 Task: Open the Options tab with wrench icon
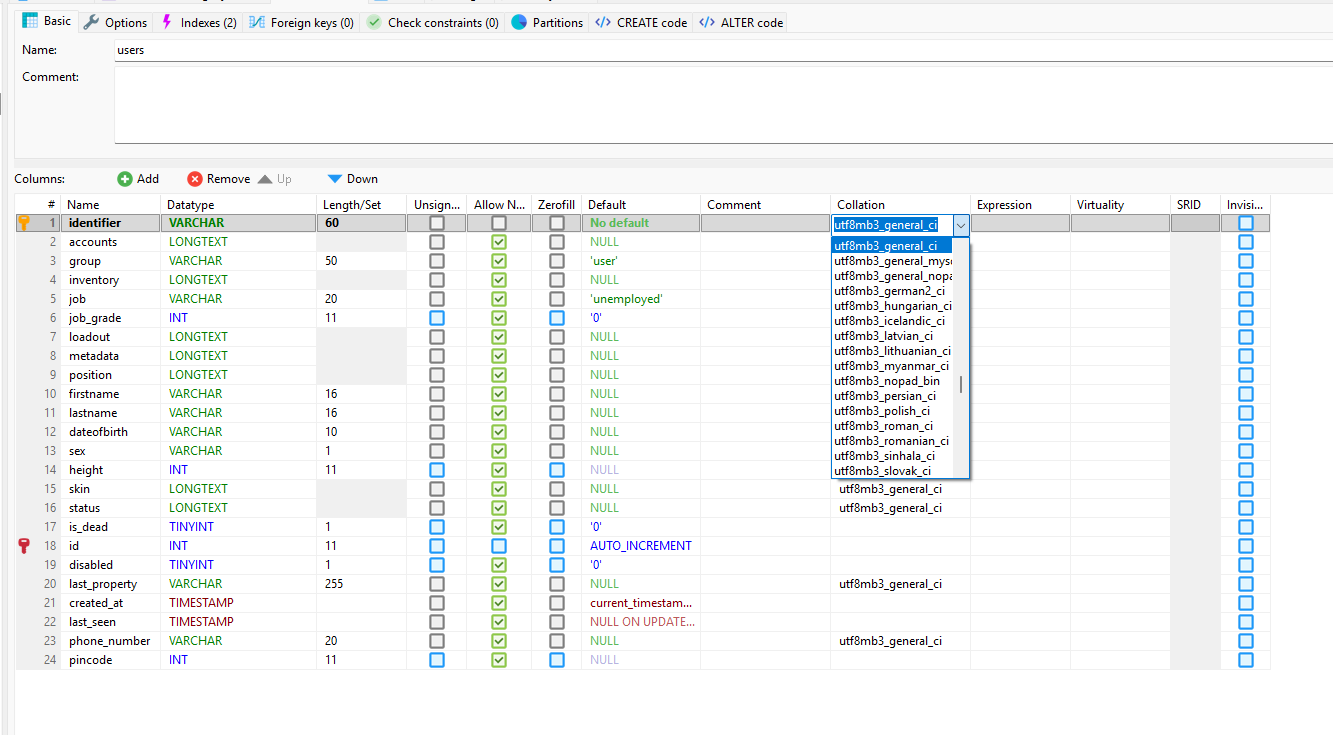(115, 22)
